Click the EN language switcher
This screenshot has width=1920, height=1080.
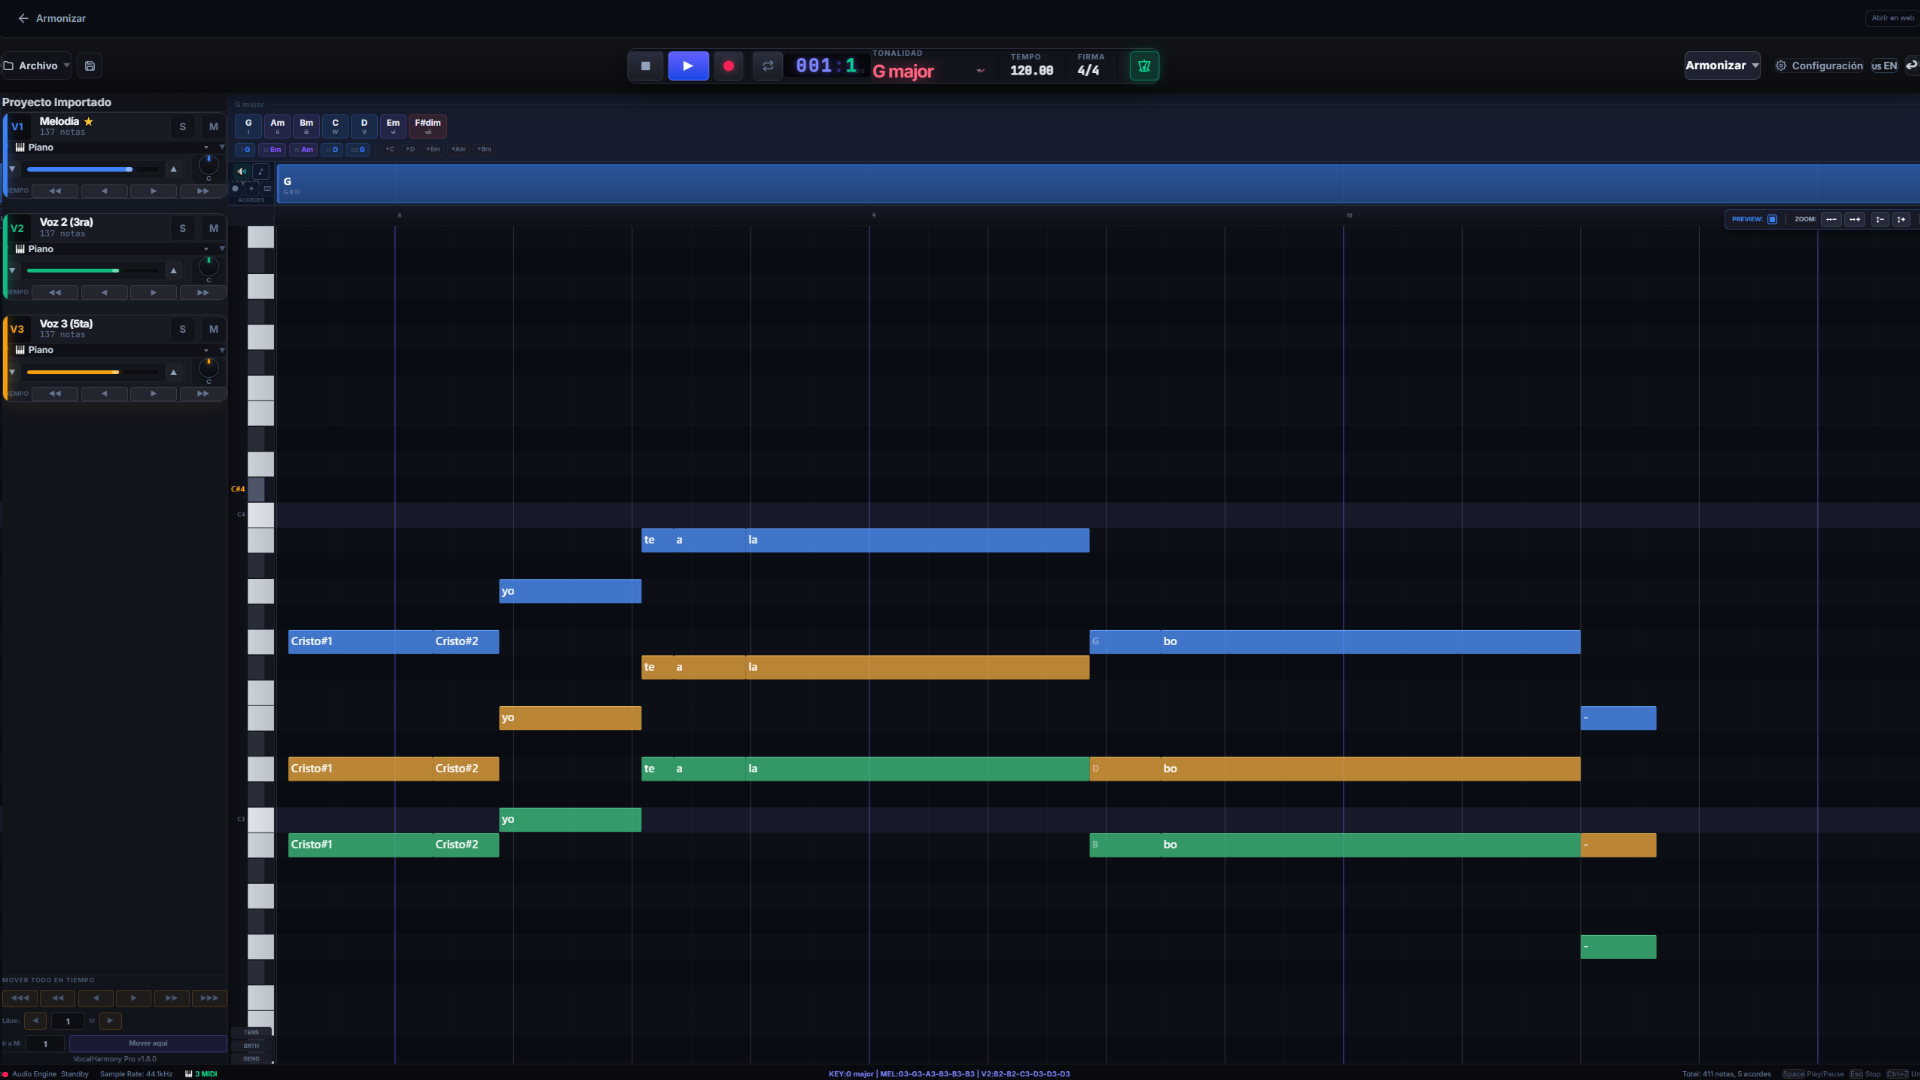tap(1886, 66)
